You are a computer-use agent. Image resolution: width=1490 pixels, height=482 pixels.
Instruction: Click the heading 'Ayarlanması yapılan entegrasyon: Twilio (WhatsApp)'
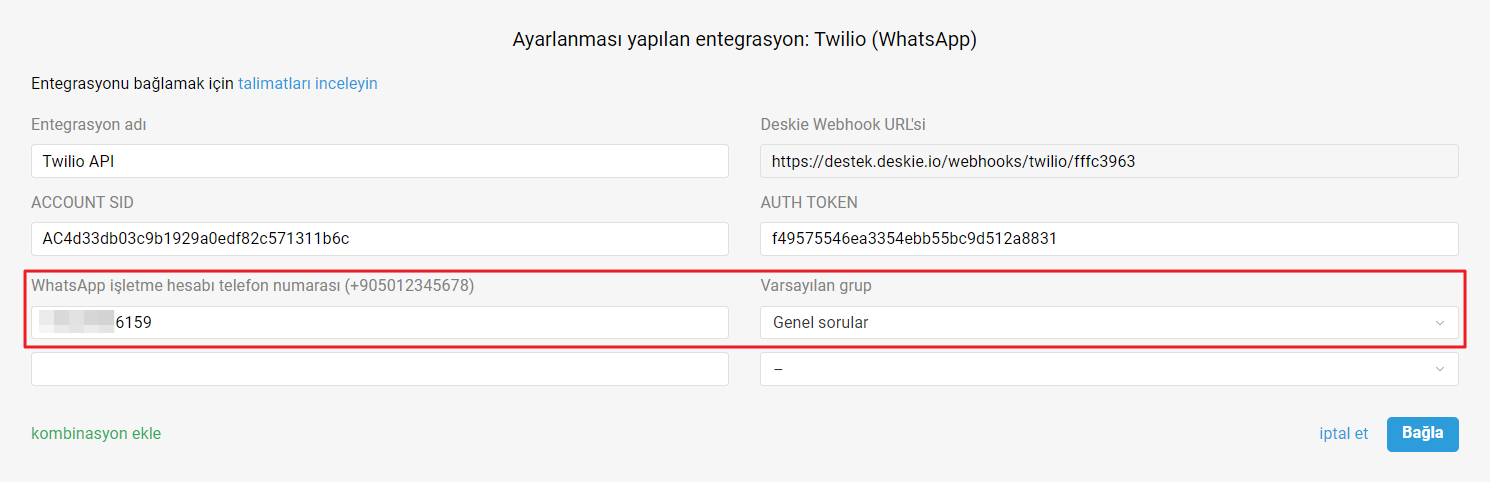pos(745,40)
